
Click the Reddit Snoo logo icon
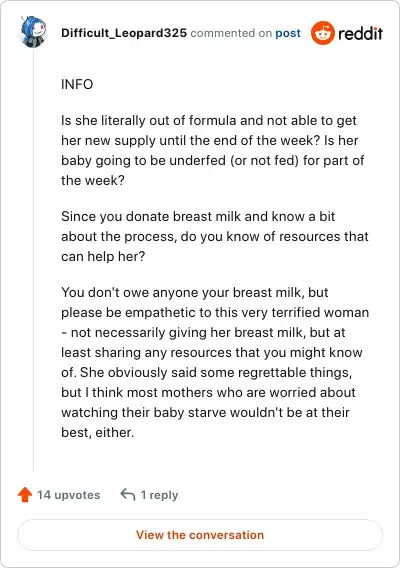click(322, 33)
